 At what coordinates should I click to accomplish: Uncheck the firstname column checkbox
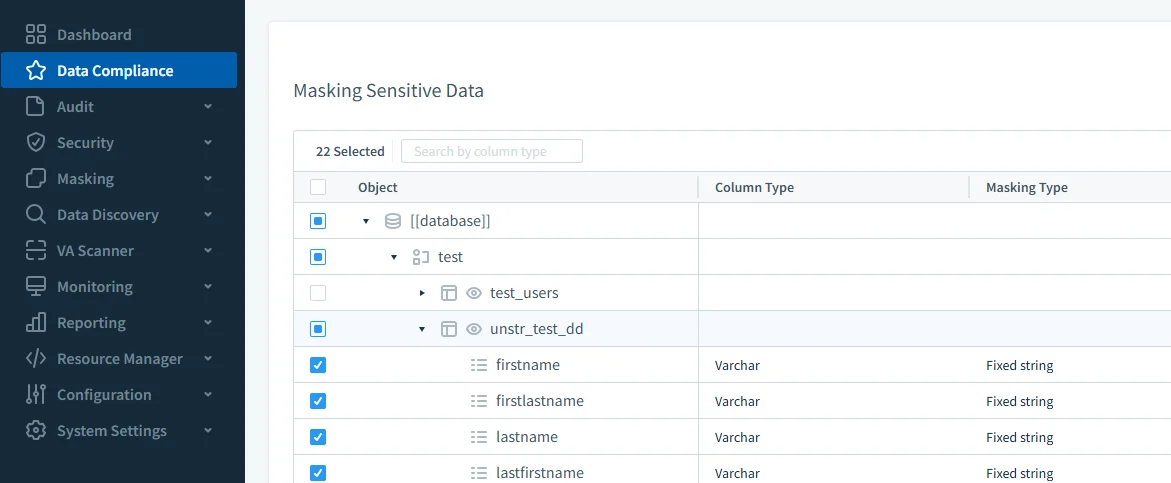(x=318, y=365)
